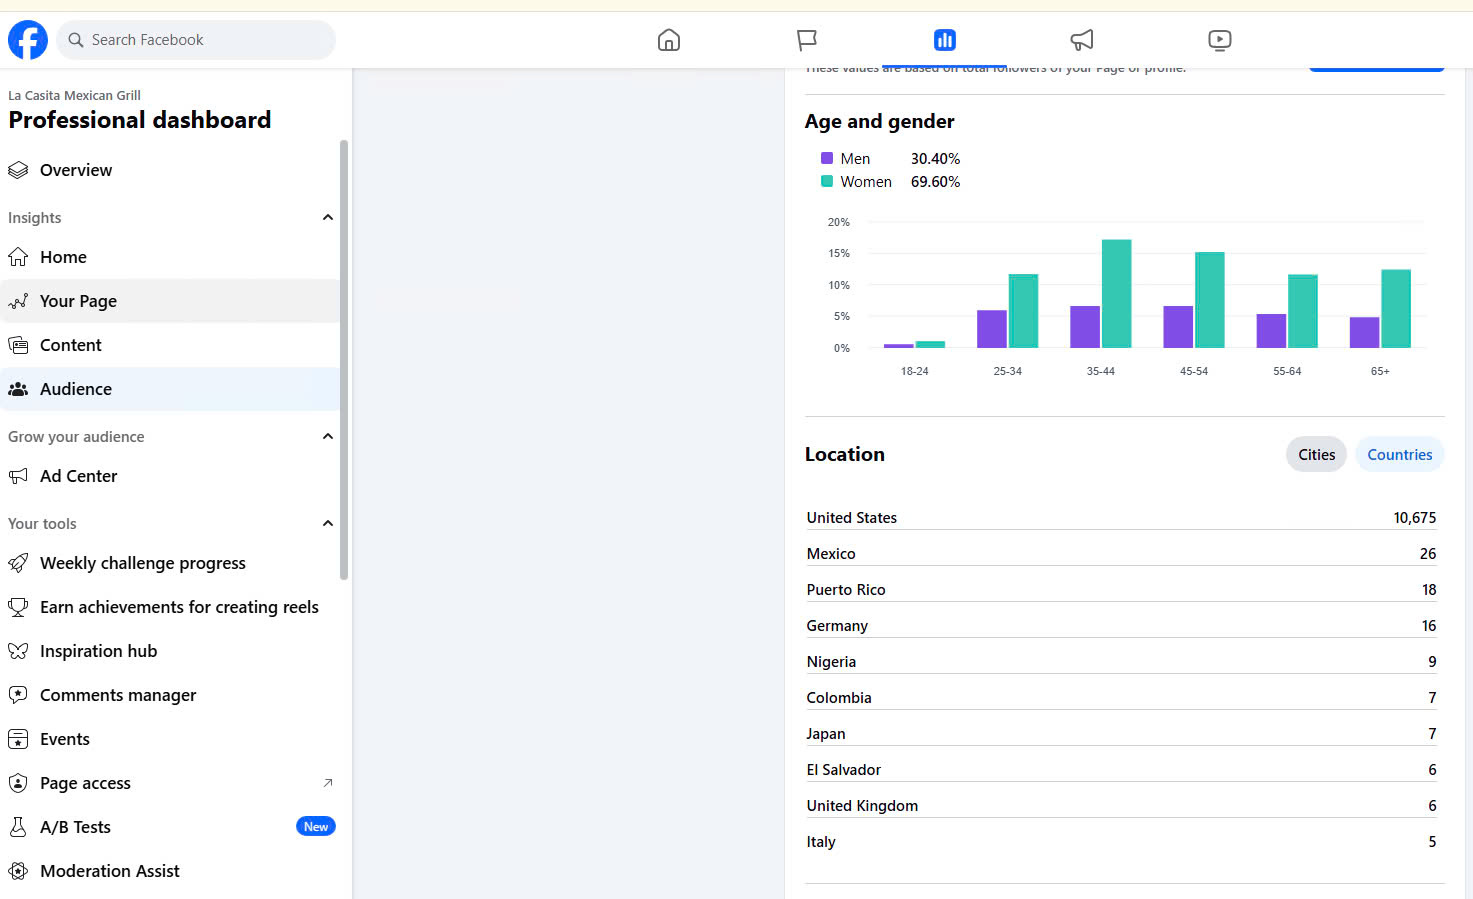
Task: Go to Content in the sidebar
Action: pos(70,345)
